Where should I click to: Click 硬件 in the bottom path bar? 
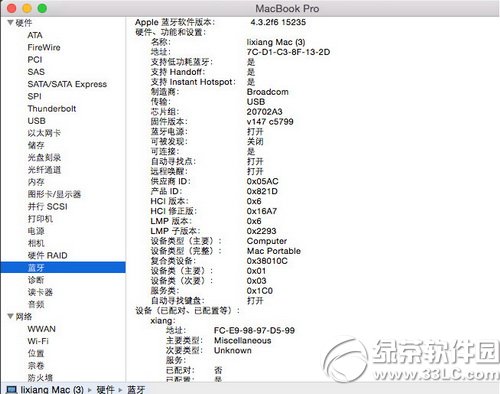pyautogui.click(x=105, y=390)
